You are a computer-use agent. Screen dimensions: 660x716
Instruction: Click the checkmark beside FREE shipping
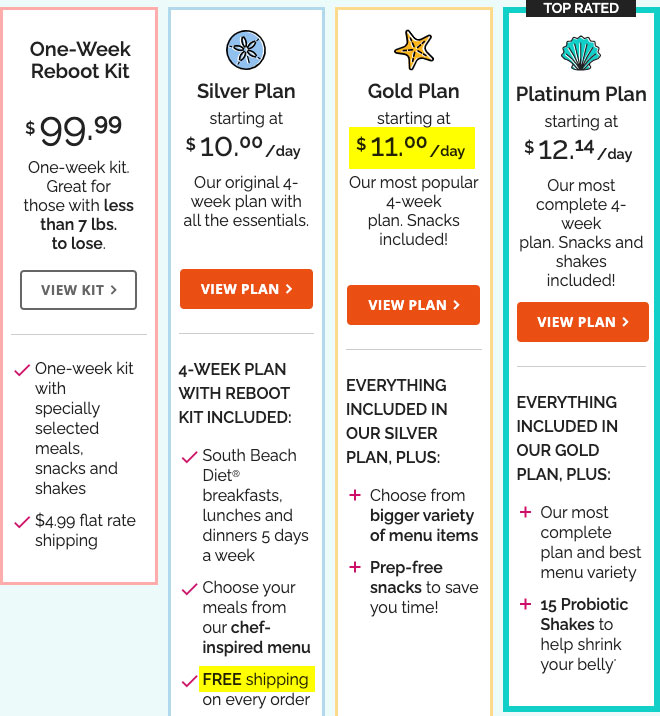(x=190, y=681)
